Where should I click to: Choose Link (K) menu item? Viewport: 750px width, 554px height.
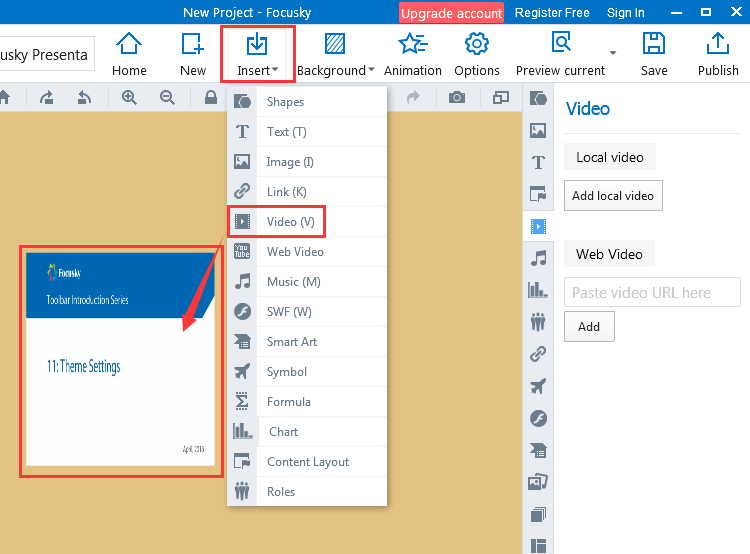(307, 192)
